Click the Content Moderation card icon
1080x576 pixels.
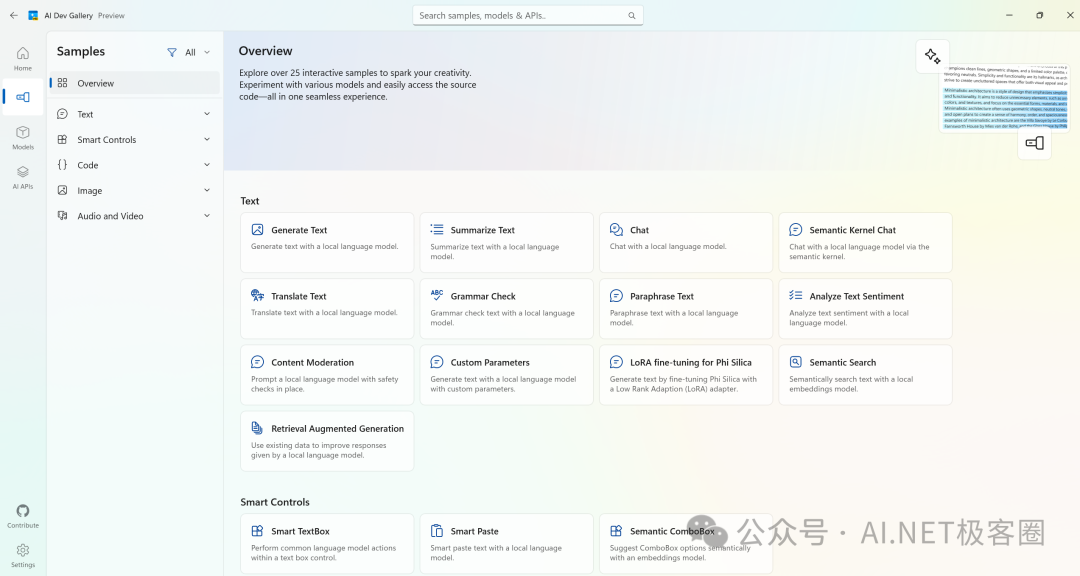point(258,362)
